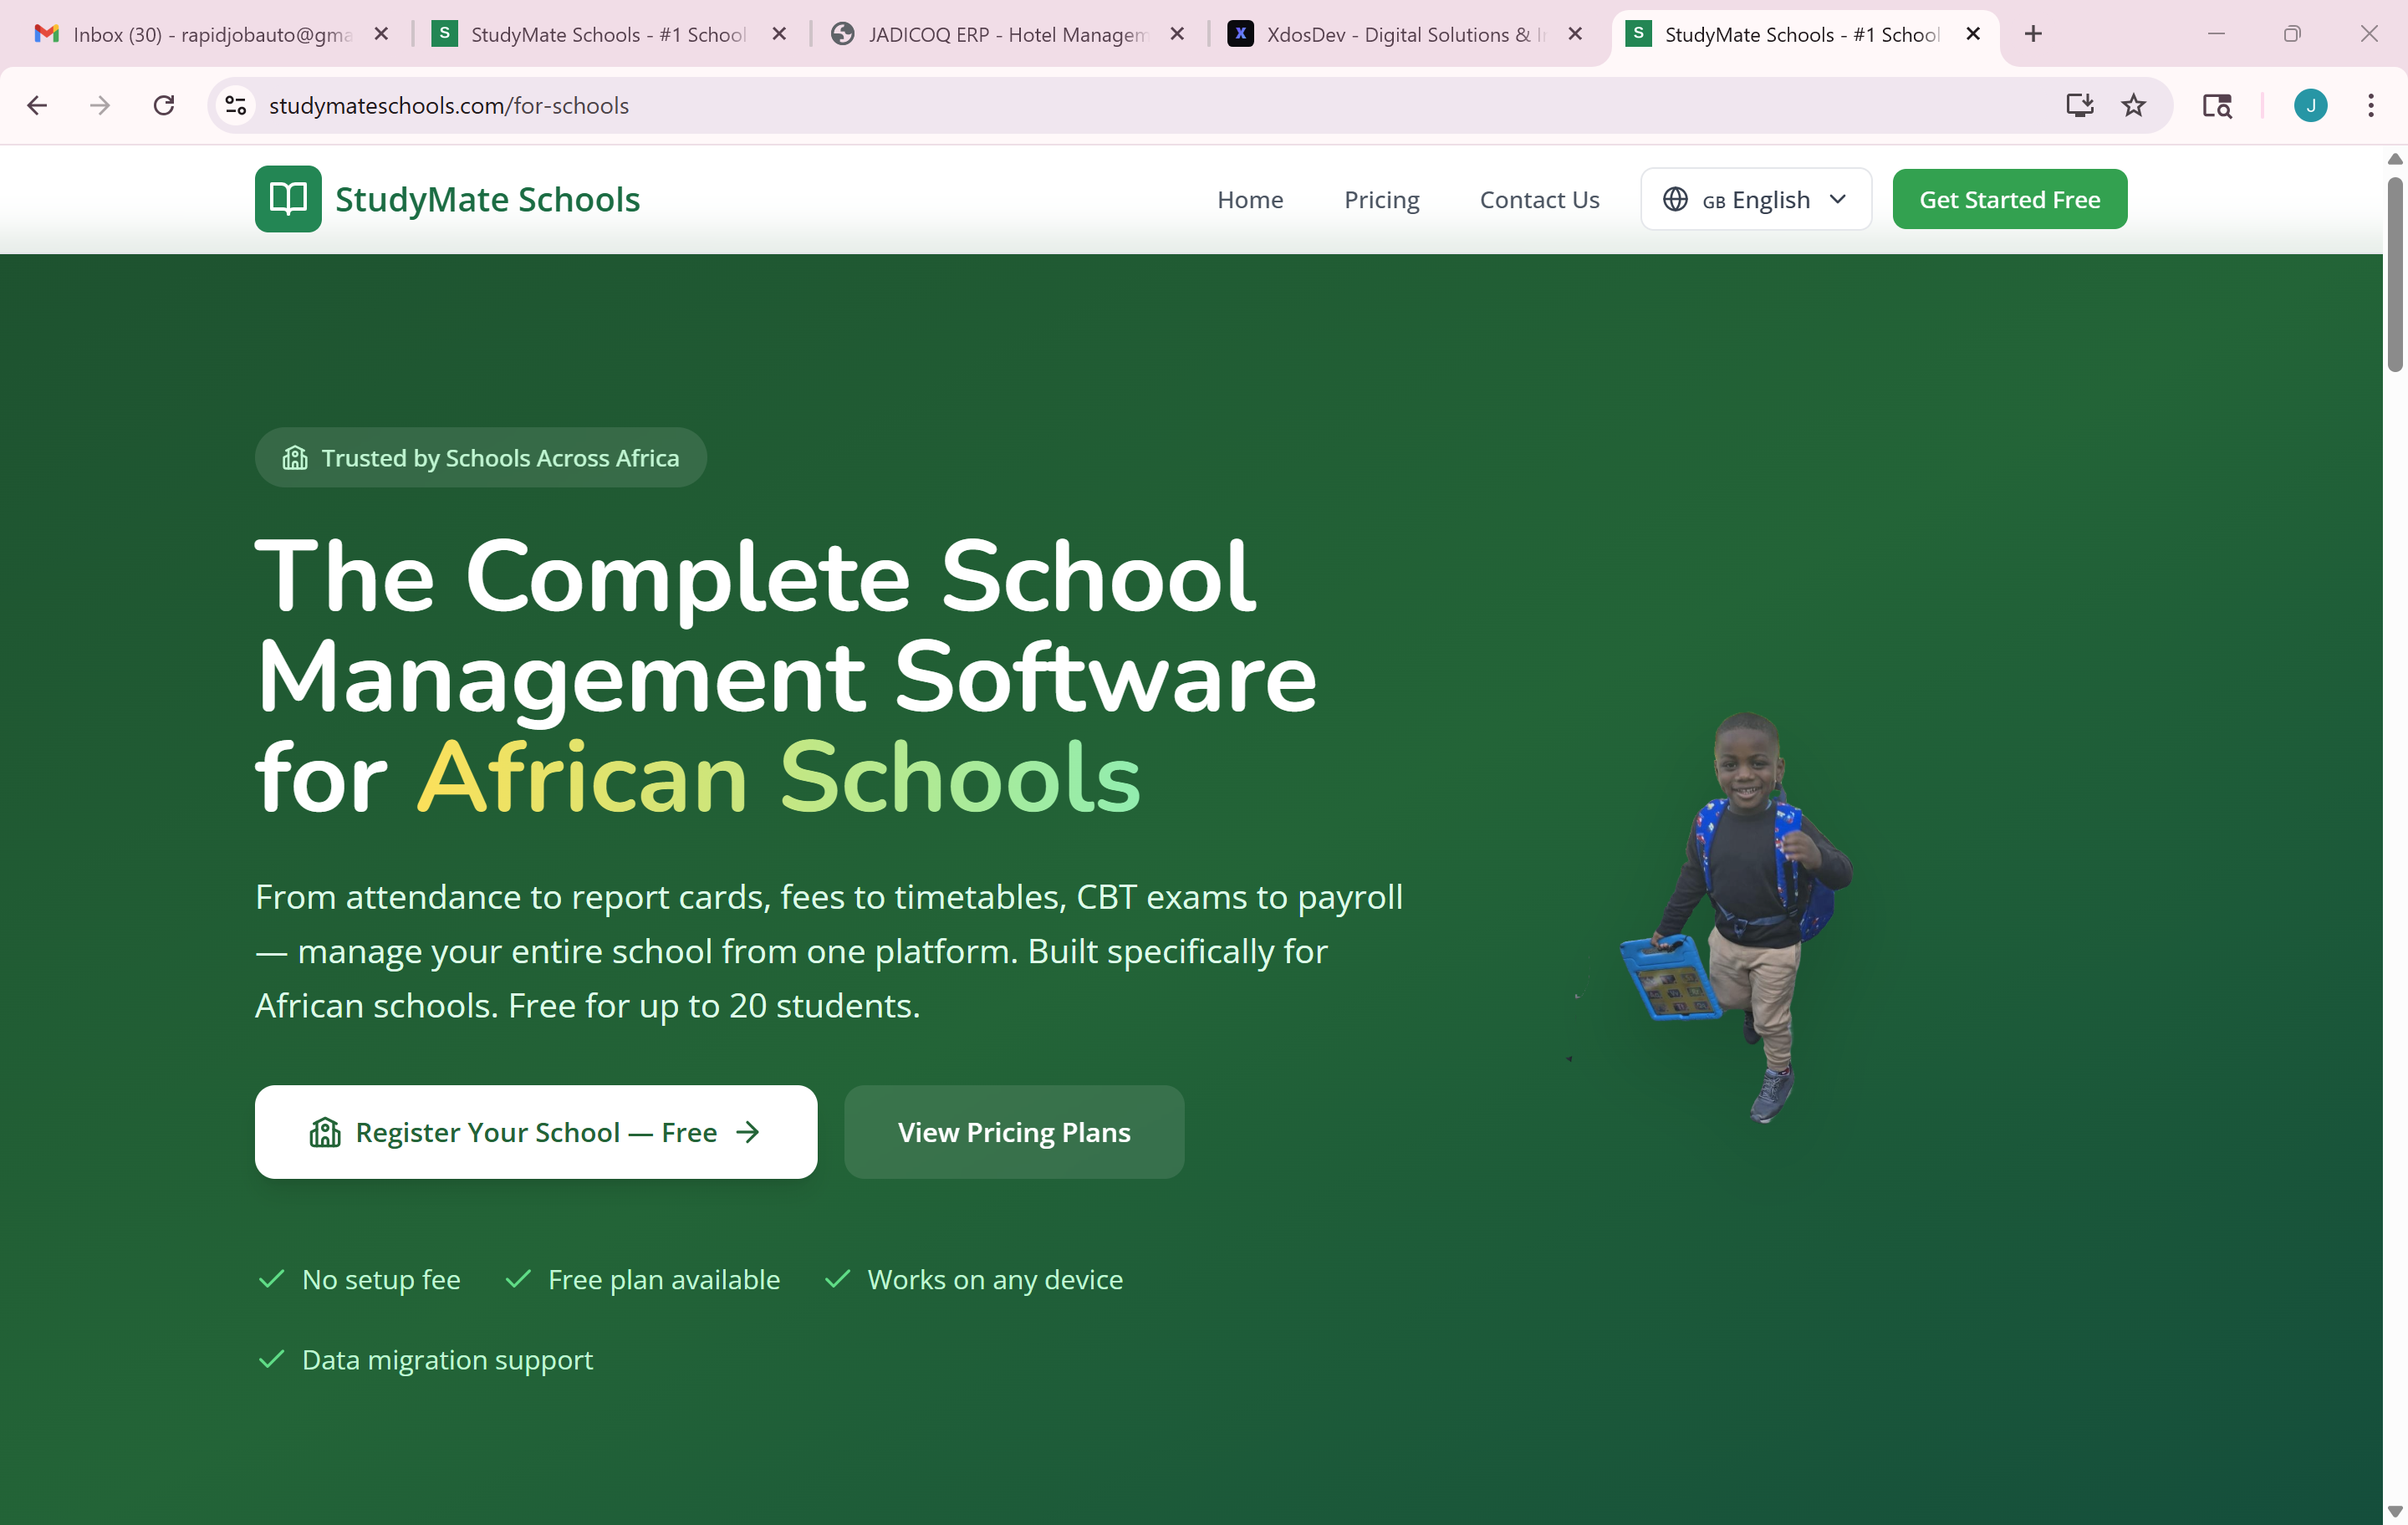The height and width of the screenshot is (1525, 2408).
Task: Open the Pricing nav link
Action: (x=1381, y=200)
